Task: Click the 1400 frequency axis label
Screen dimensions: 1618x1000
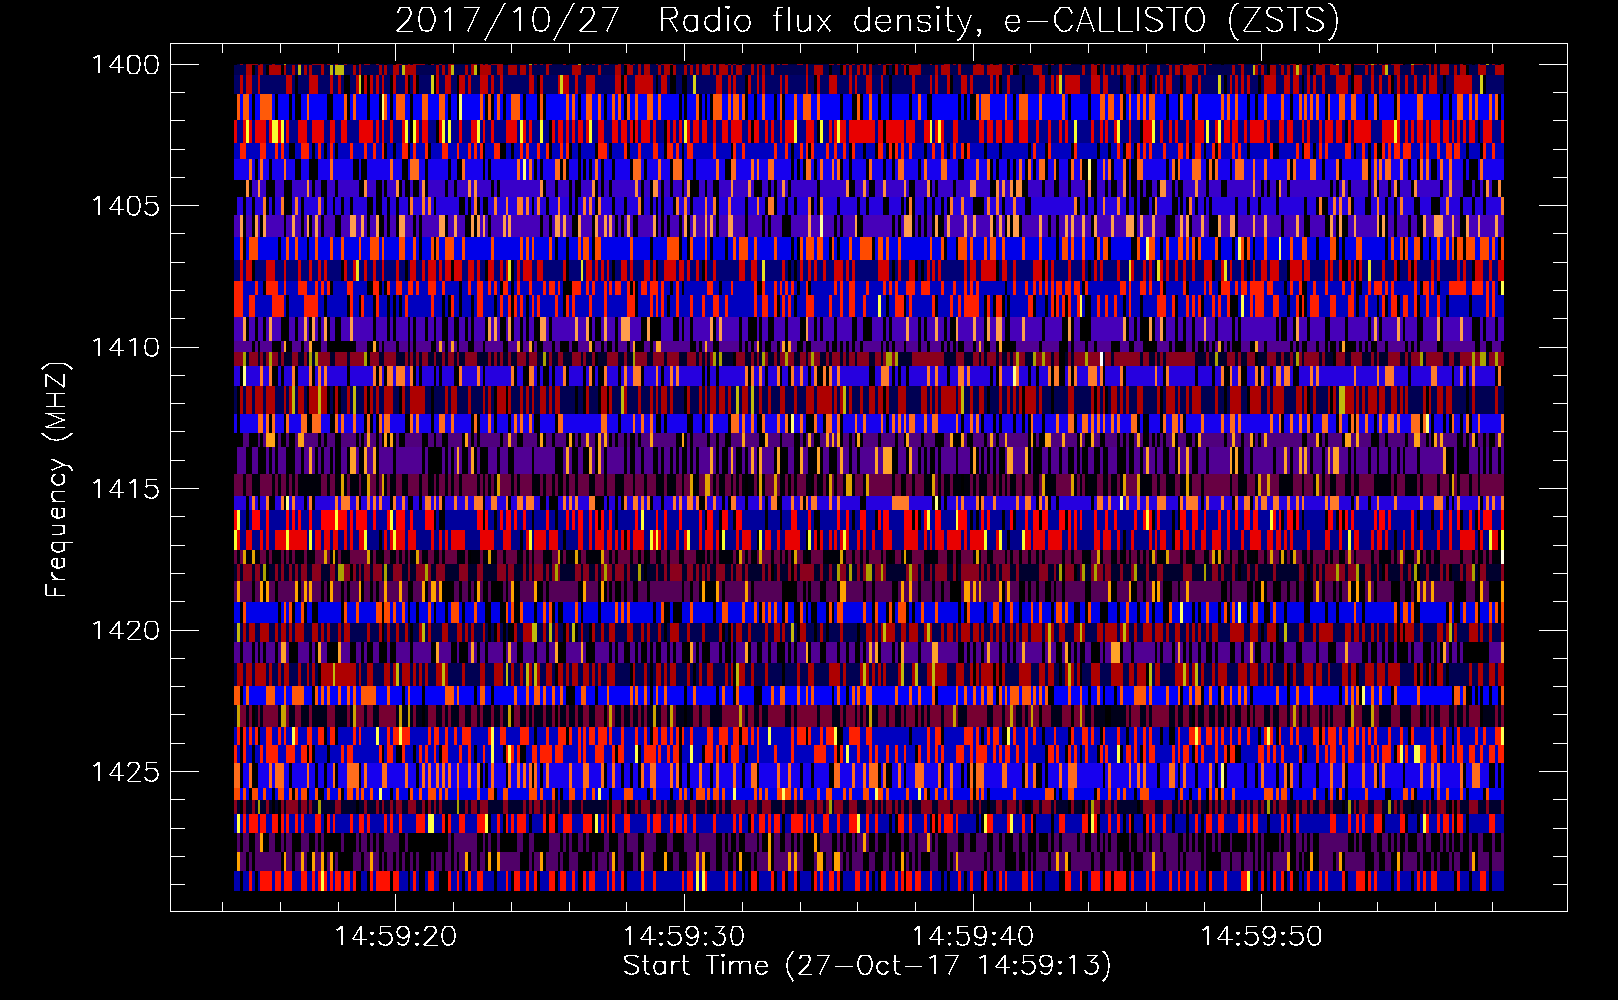Action: [x=125, y=65]
